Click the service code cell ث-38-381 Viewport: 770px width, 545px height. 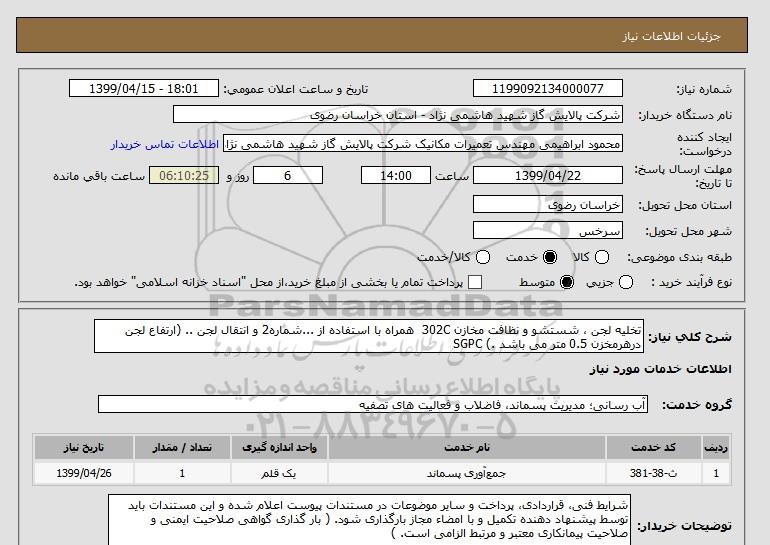pos(654,473)
